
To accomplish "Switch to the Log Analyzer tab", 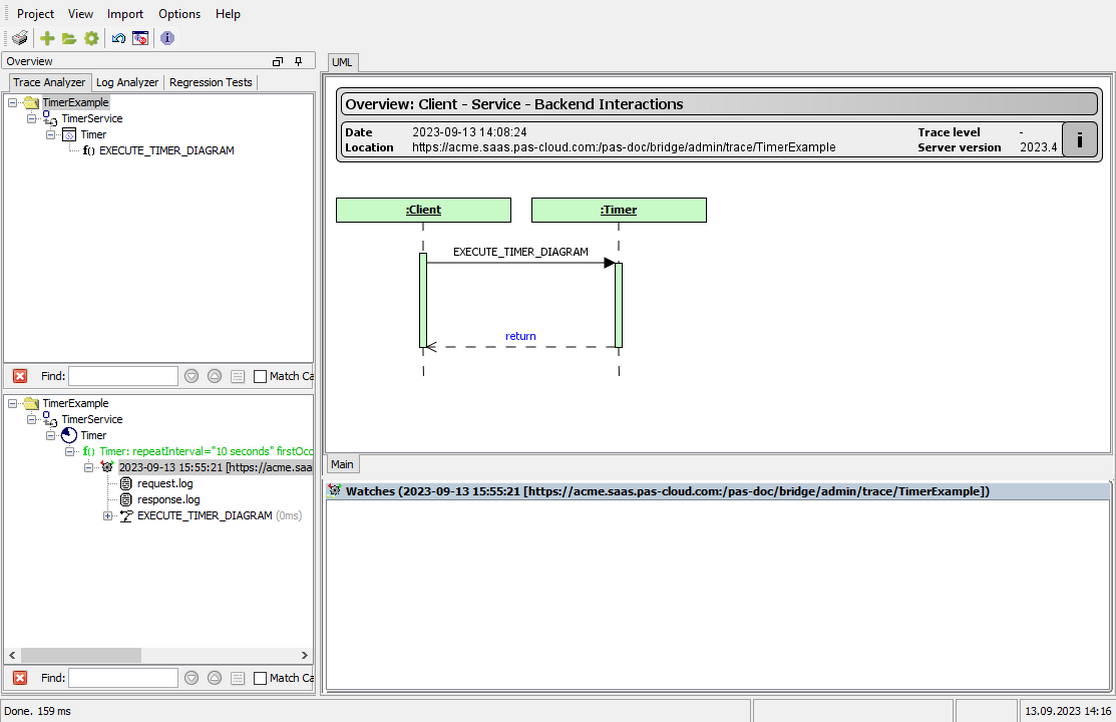I will 127,82.
